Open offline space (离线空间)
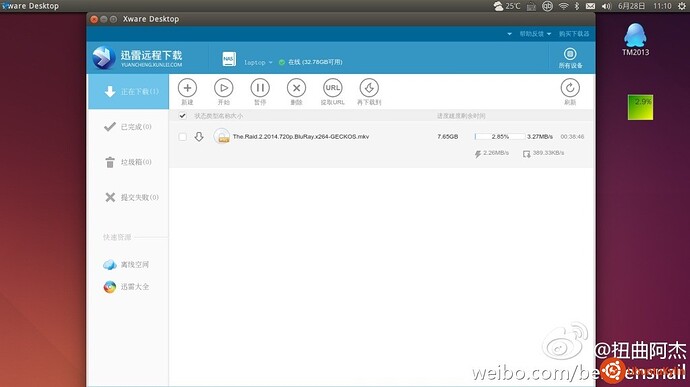The height and width of the screenshot is (387, 690). pyautogui.click(x=126, y=265)
